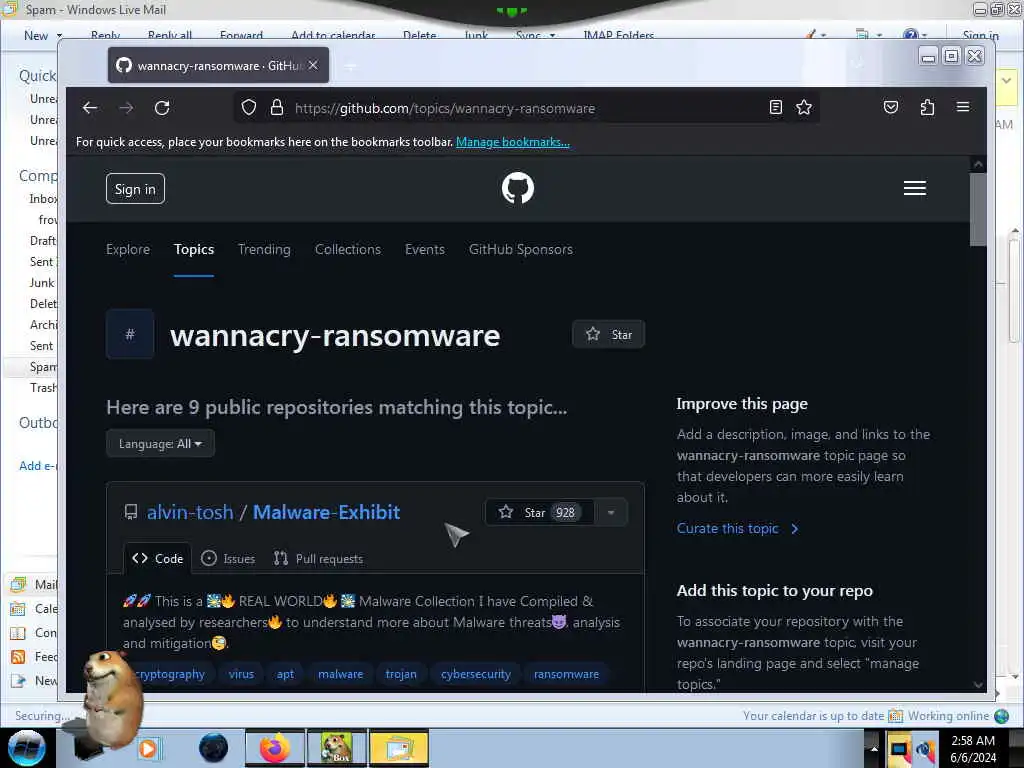Open the media player taskbar icon
This screenshot has height=768, width=1024.
pyautogui.click(x=148, y=748)
